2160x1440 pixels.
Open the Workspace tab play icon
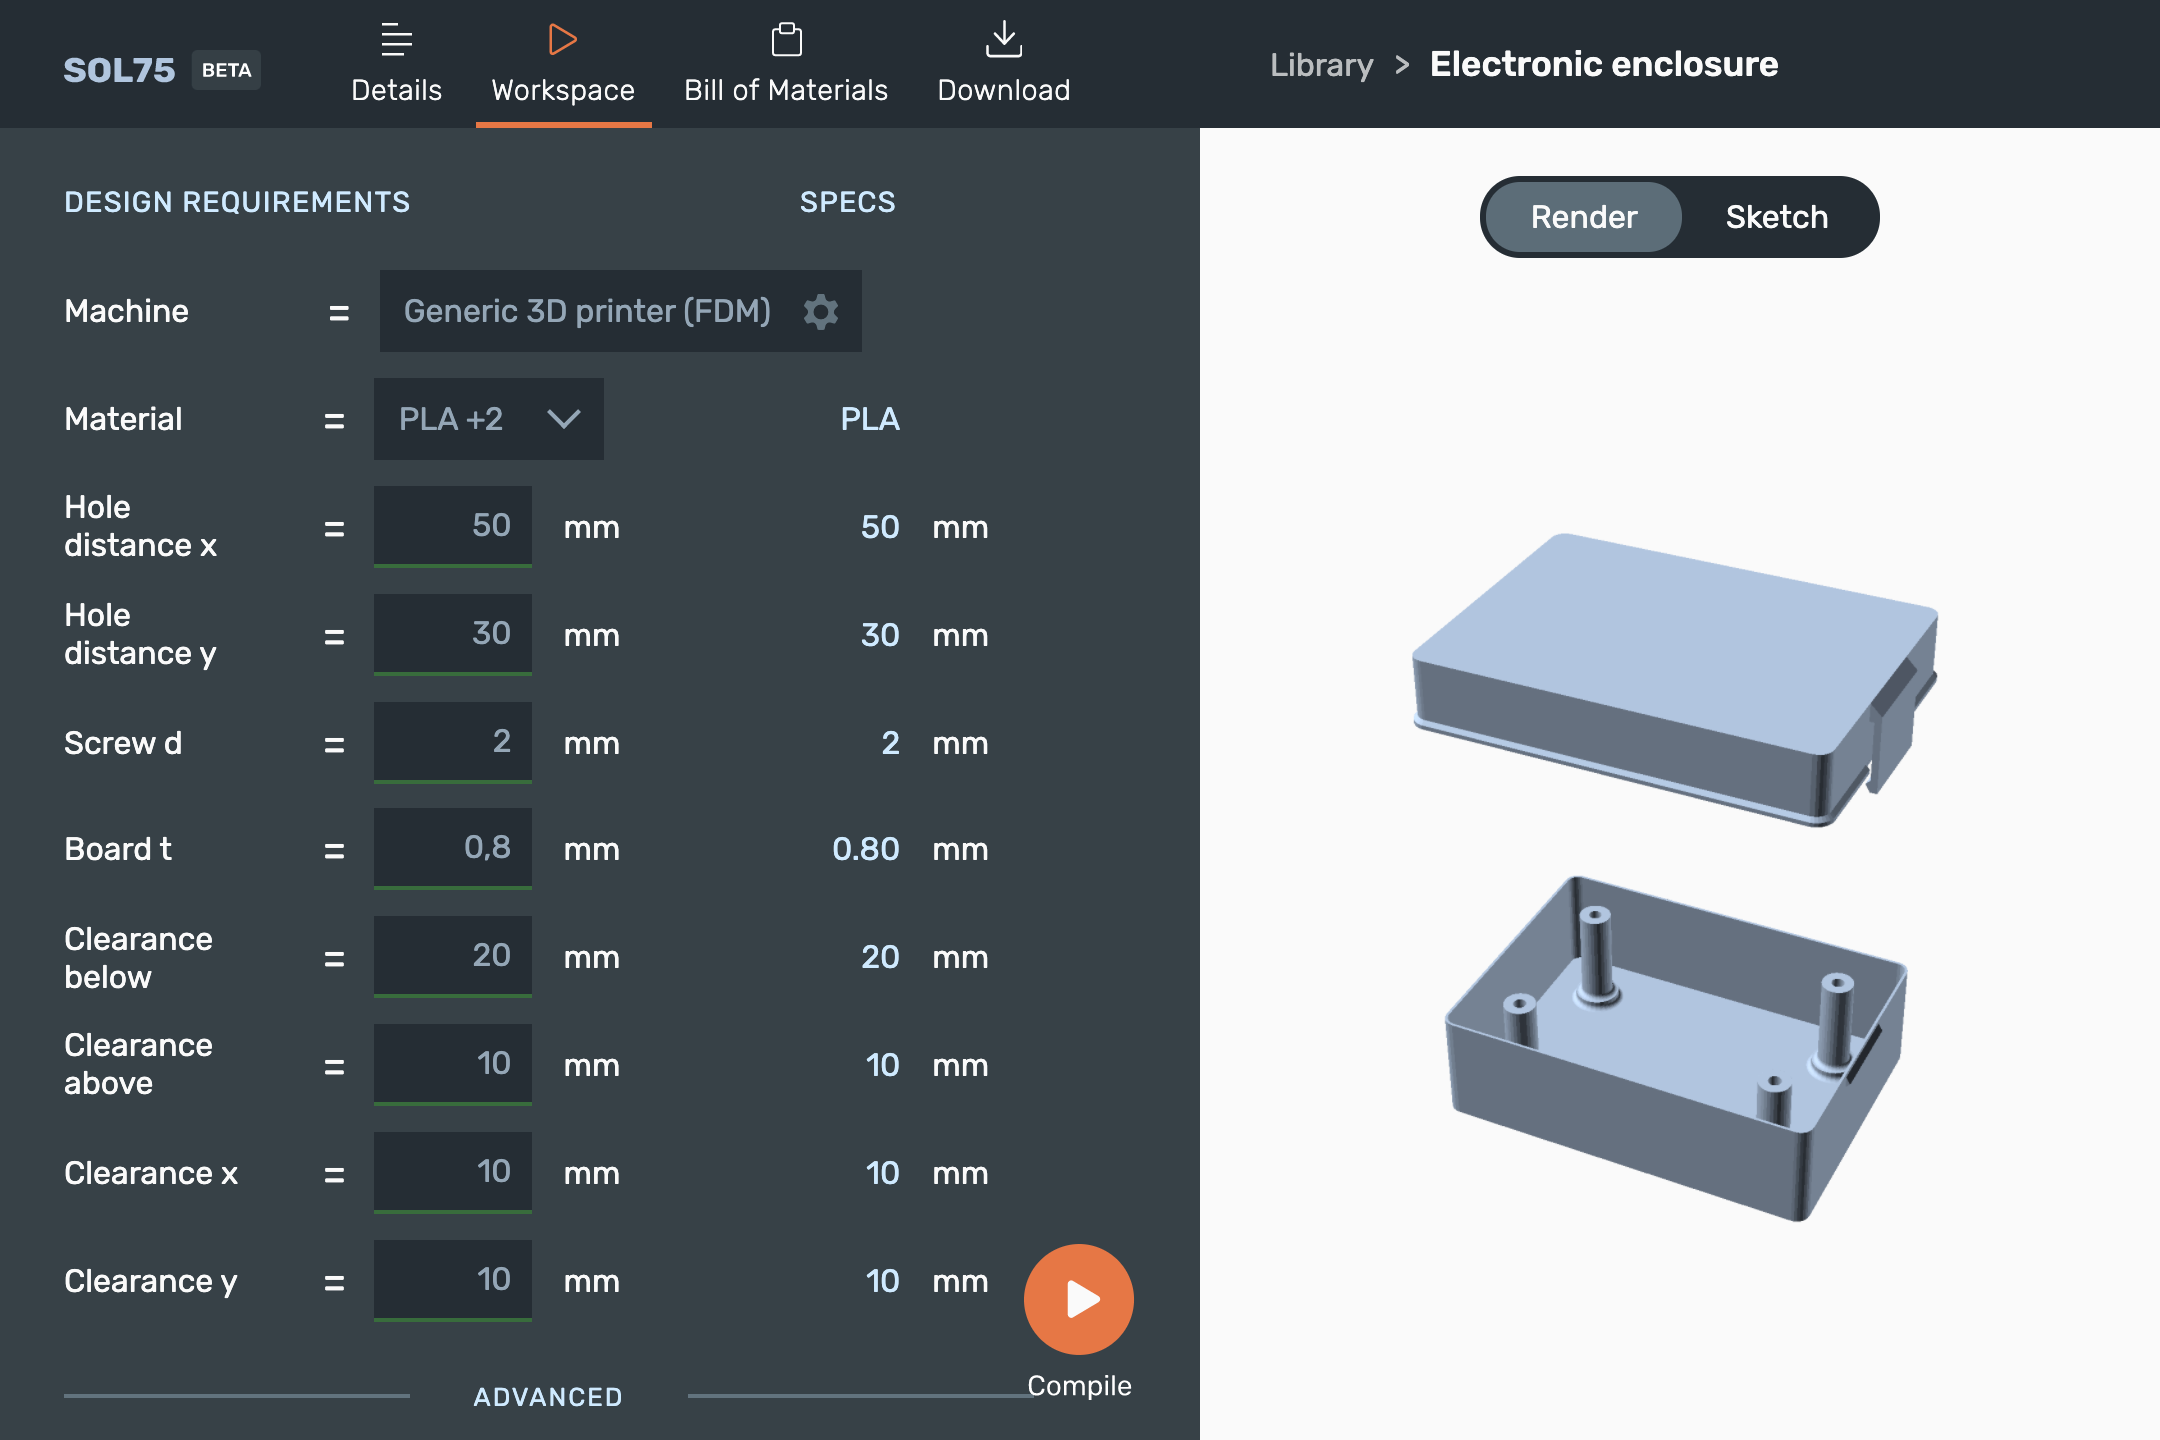click(562, 38)
